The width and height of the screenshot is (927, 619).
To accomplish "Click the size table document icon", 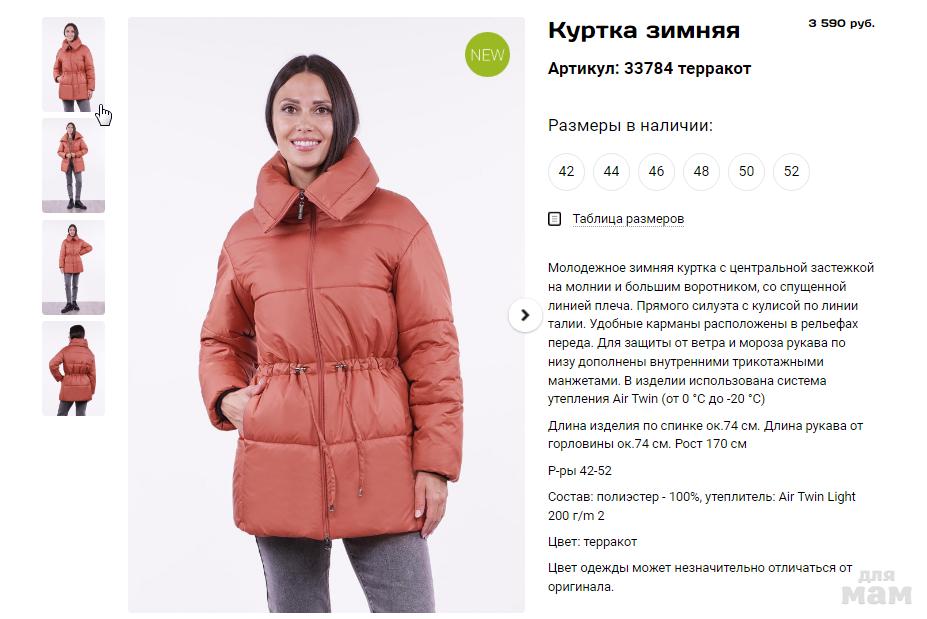I will 555,219.
